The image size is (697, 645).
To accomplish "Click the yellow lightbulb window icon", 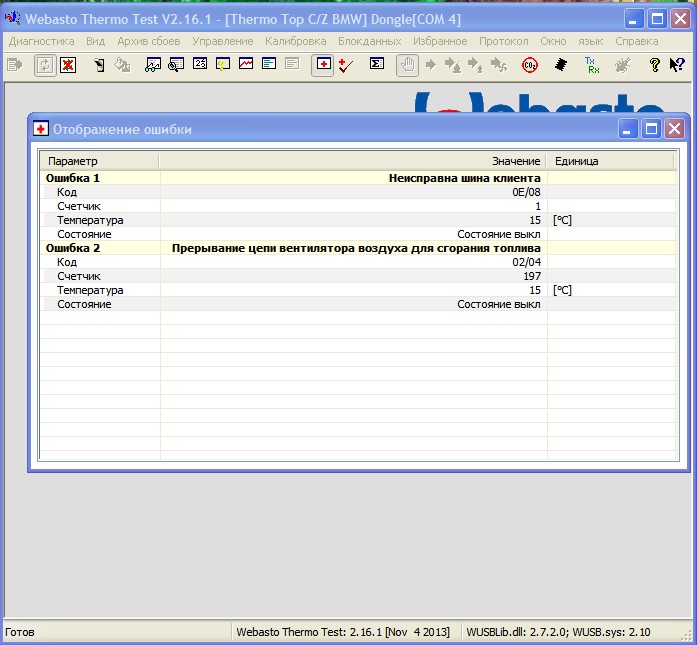I will tap(223, 64).
